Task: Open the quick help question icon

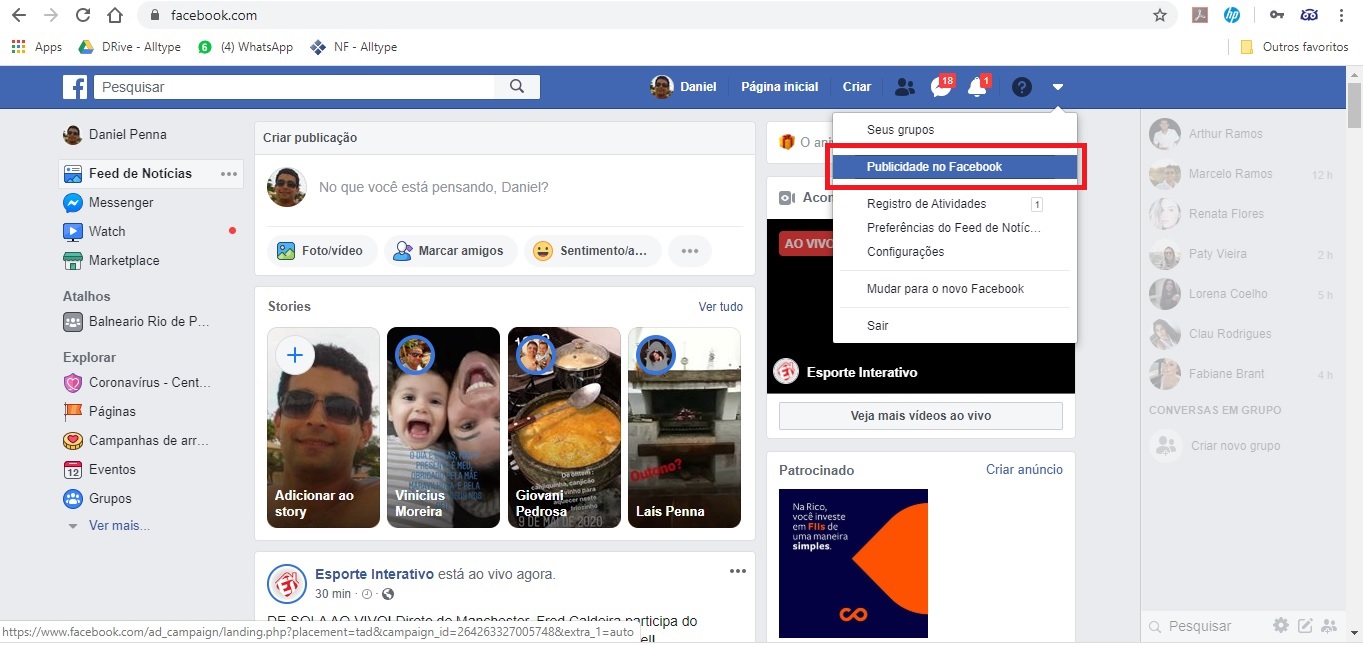Action: click(1021, 87)
